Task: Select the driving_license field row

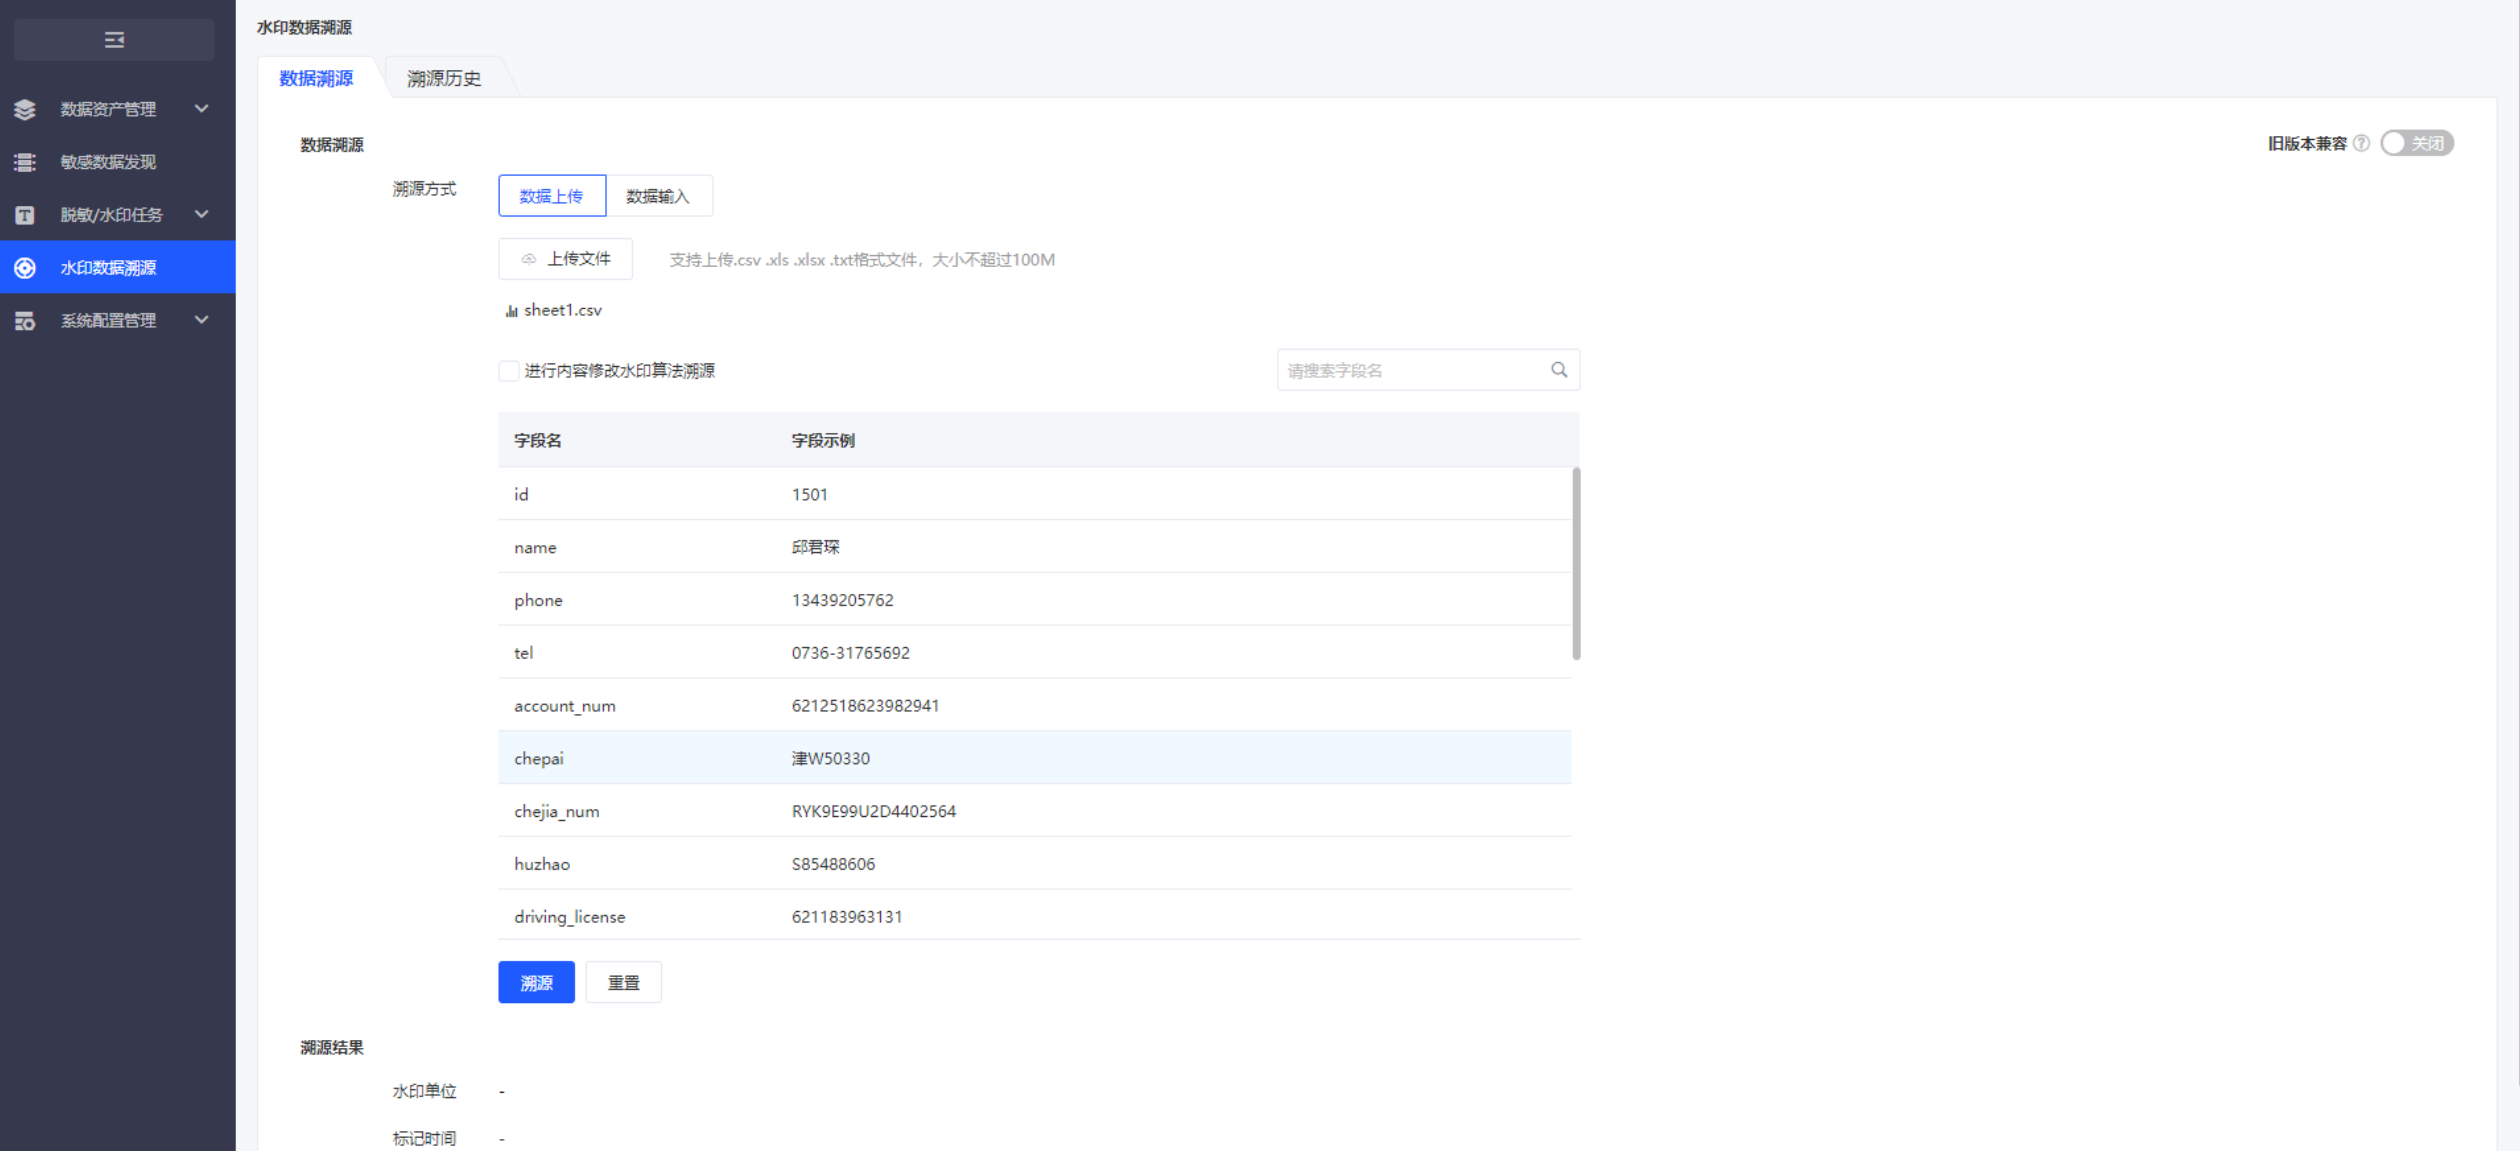Action: point(1035,916)
